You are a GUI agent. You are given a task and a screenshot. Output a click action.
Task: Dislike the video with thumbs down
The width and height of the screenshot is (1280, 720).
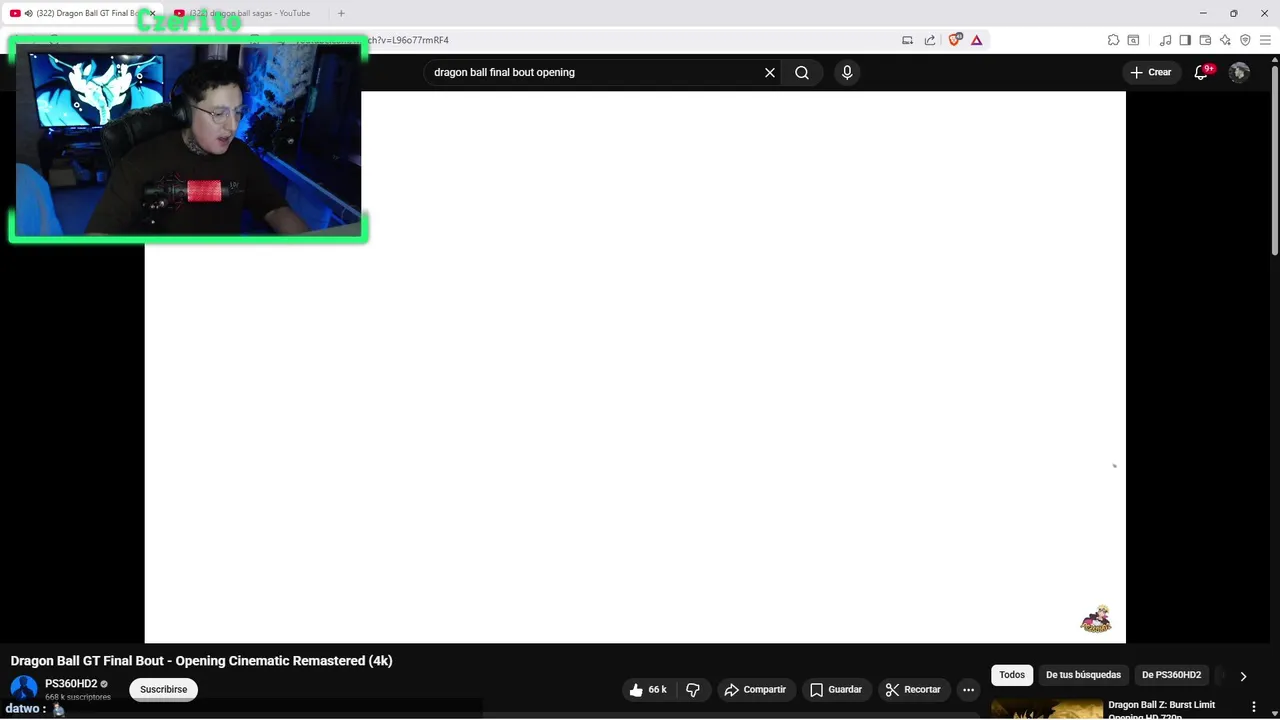(693, 689)
